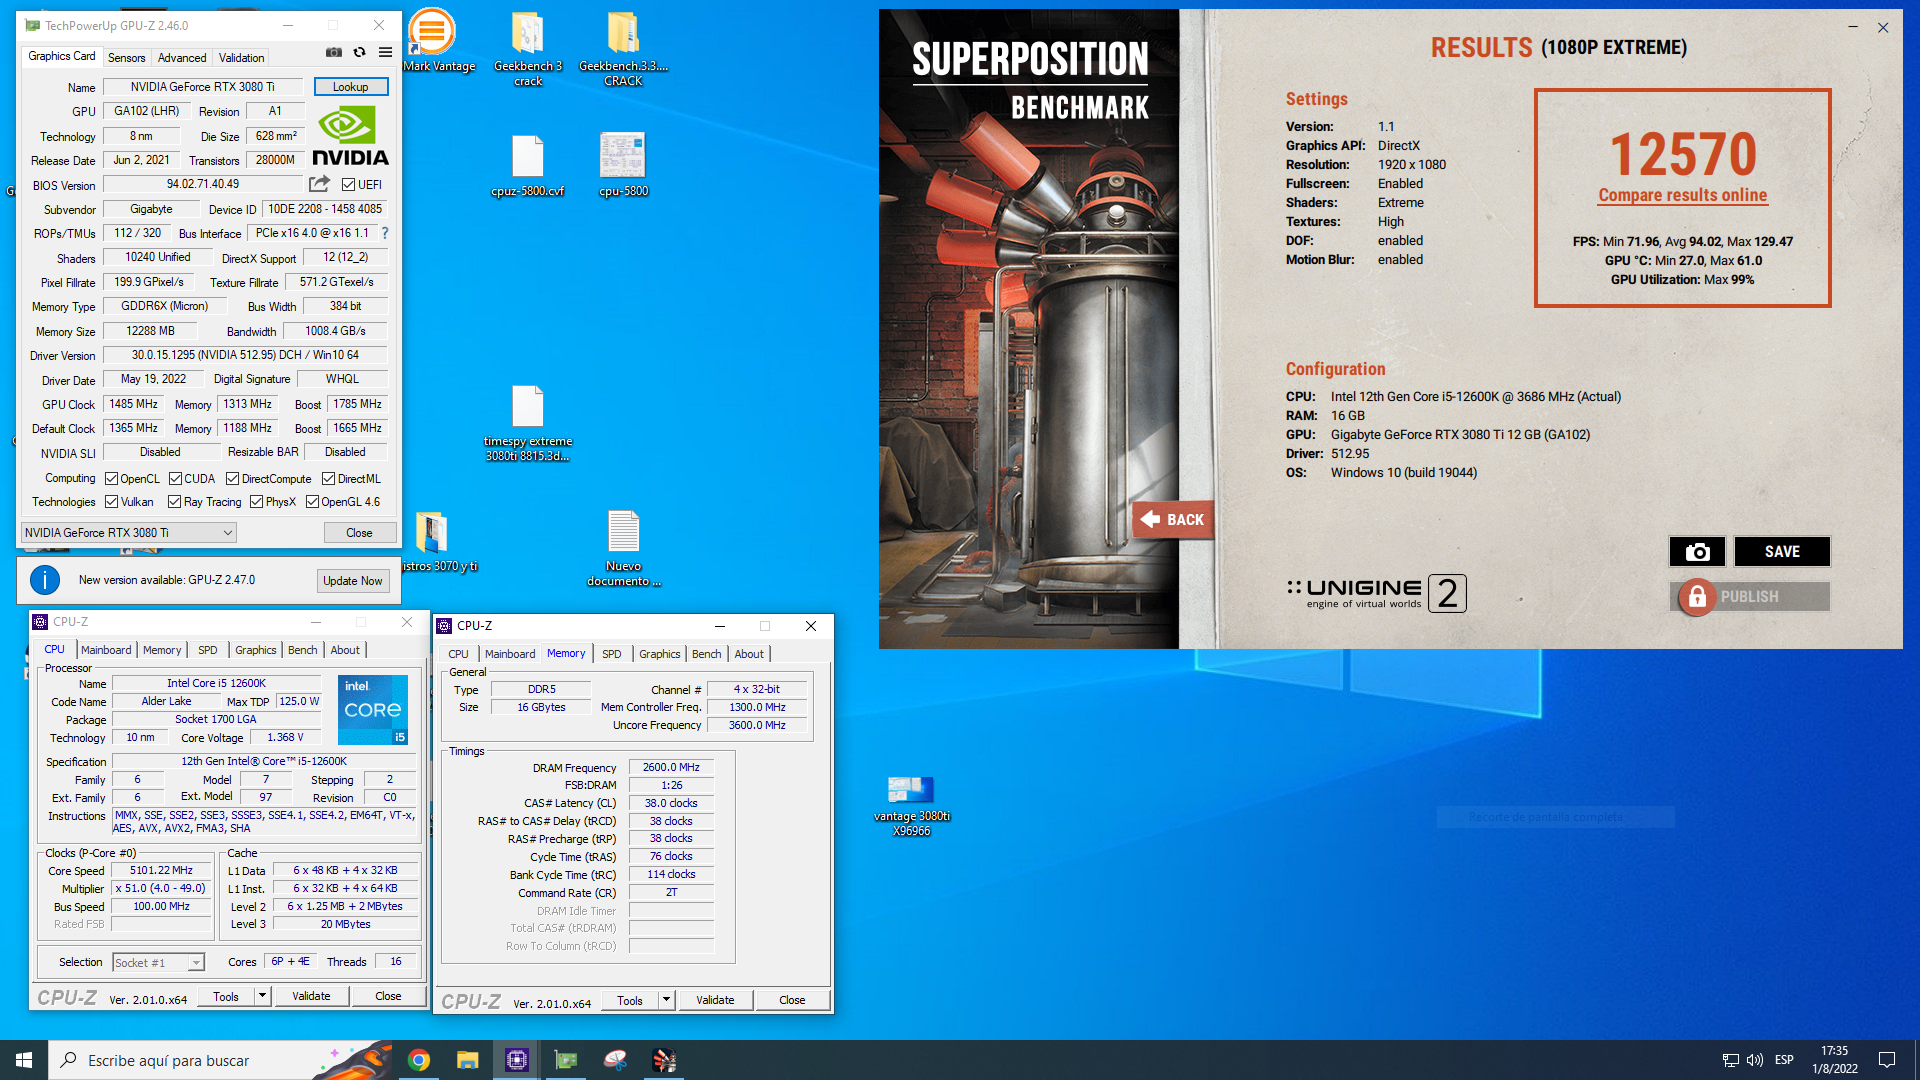Toggle the Ray Tracing checkbox
This screenshot has width=1920, height=1080.
(175, 502)
